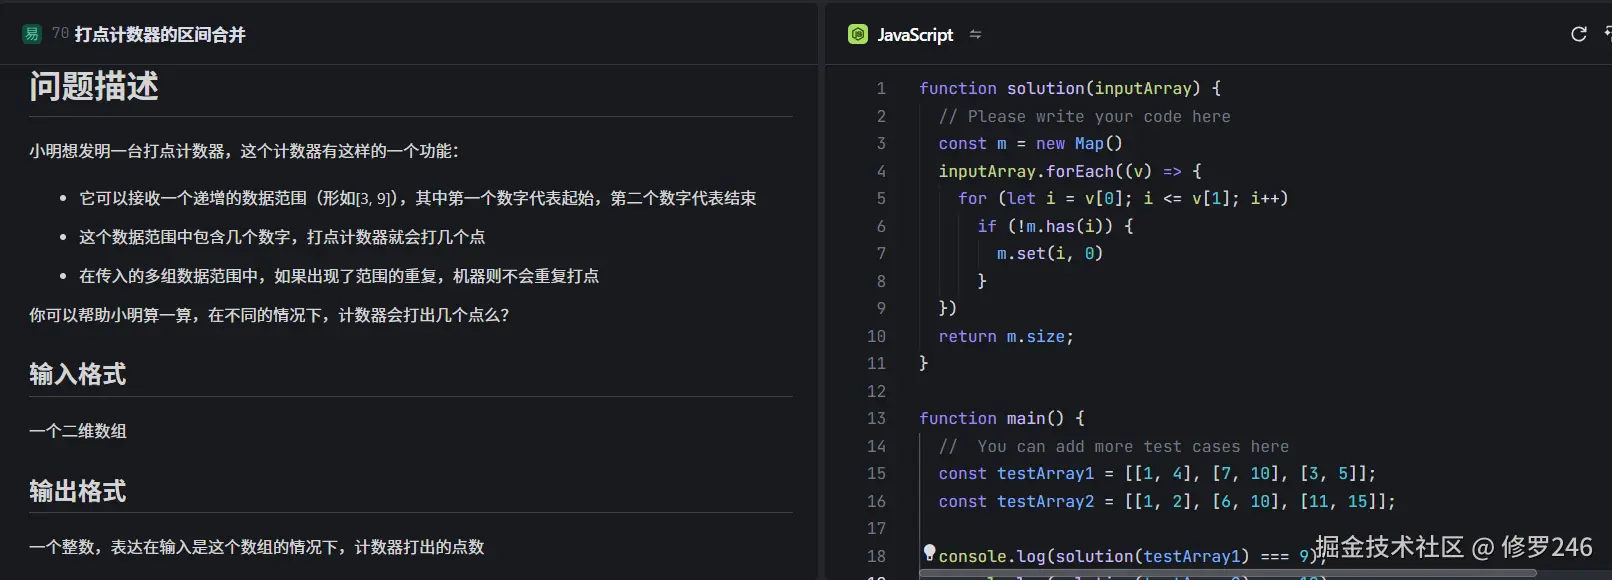Click the 输入格式 heading
Viewport: 1612px width, 580px height.
pos(78,374)
